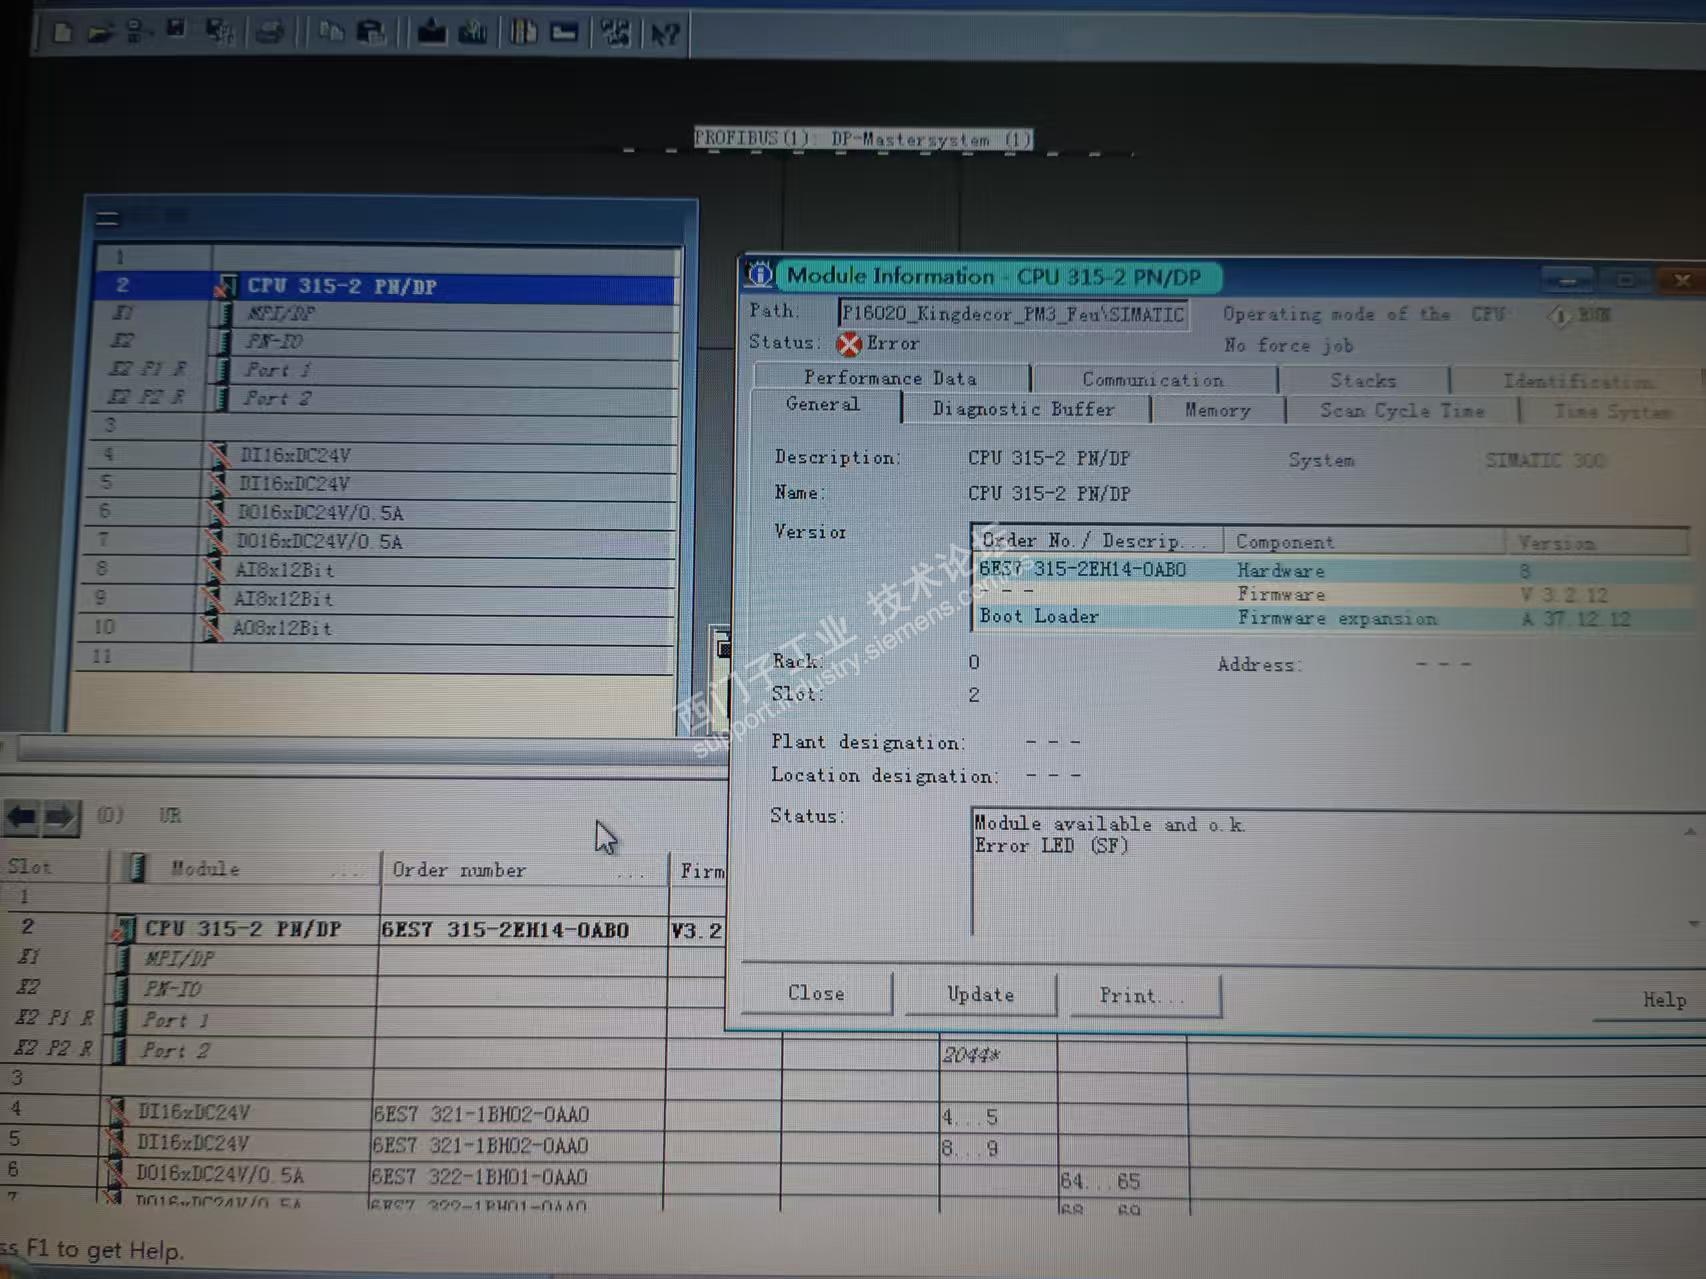Switch to the Diagnostic Buffer tab
The width and height of the screenshot is (1706, 1279).
point(1024,409)
